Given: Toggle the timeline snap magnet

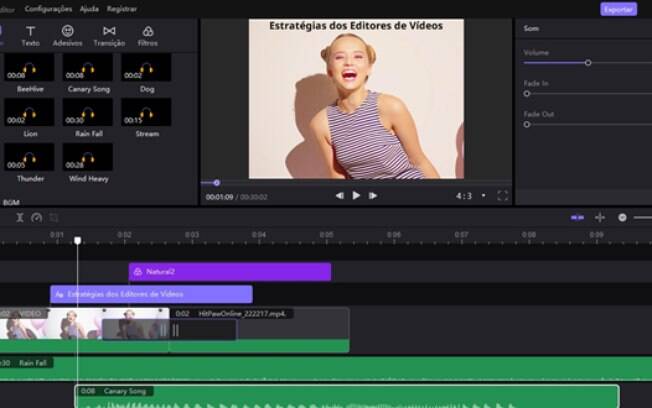Looking at the screenshot, I should 577,218.
